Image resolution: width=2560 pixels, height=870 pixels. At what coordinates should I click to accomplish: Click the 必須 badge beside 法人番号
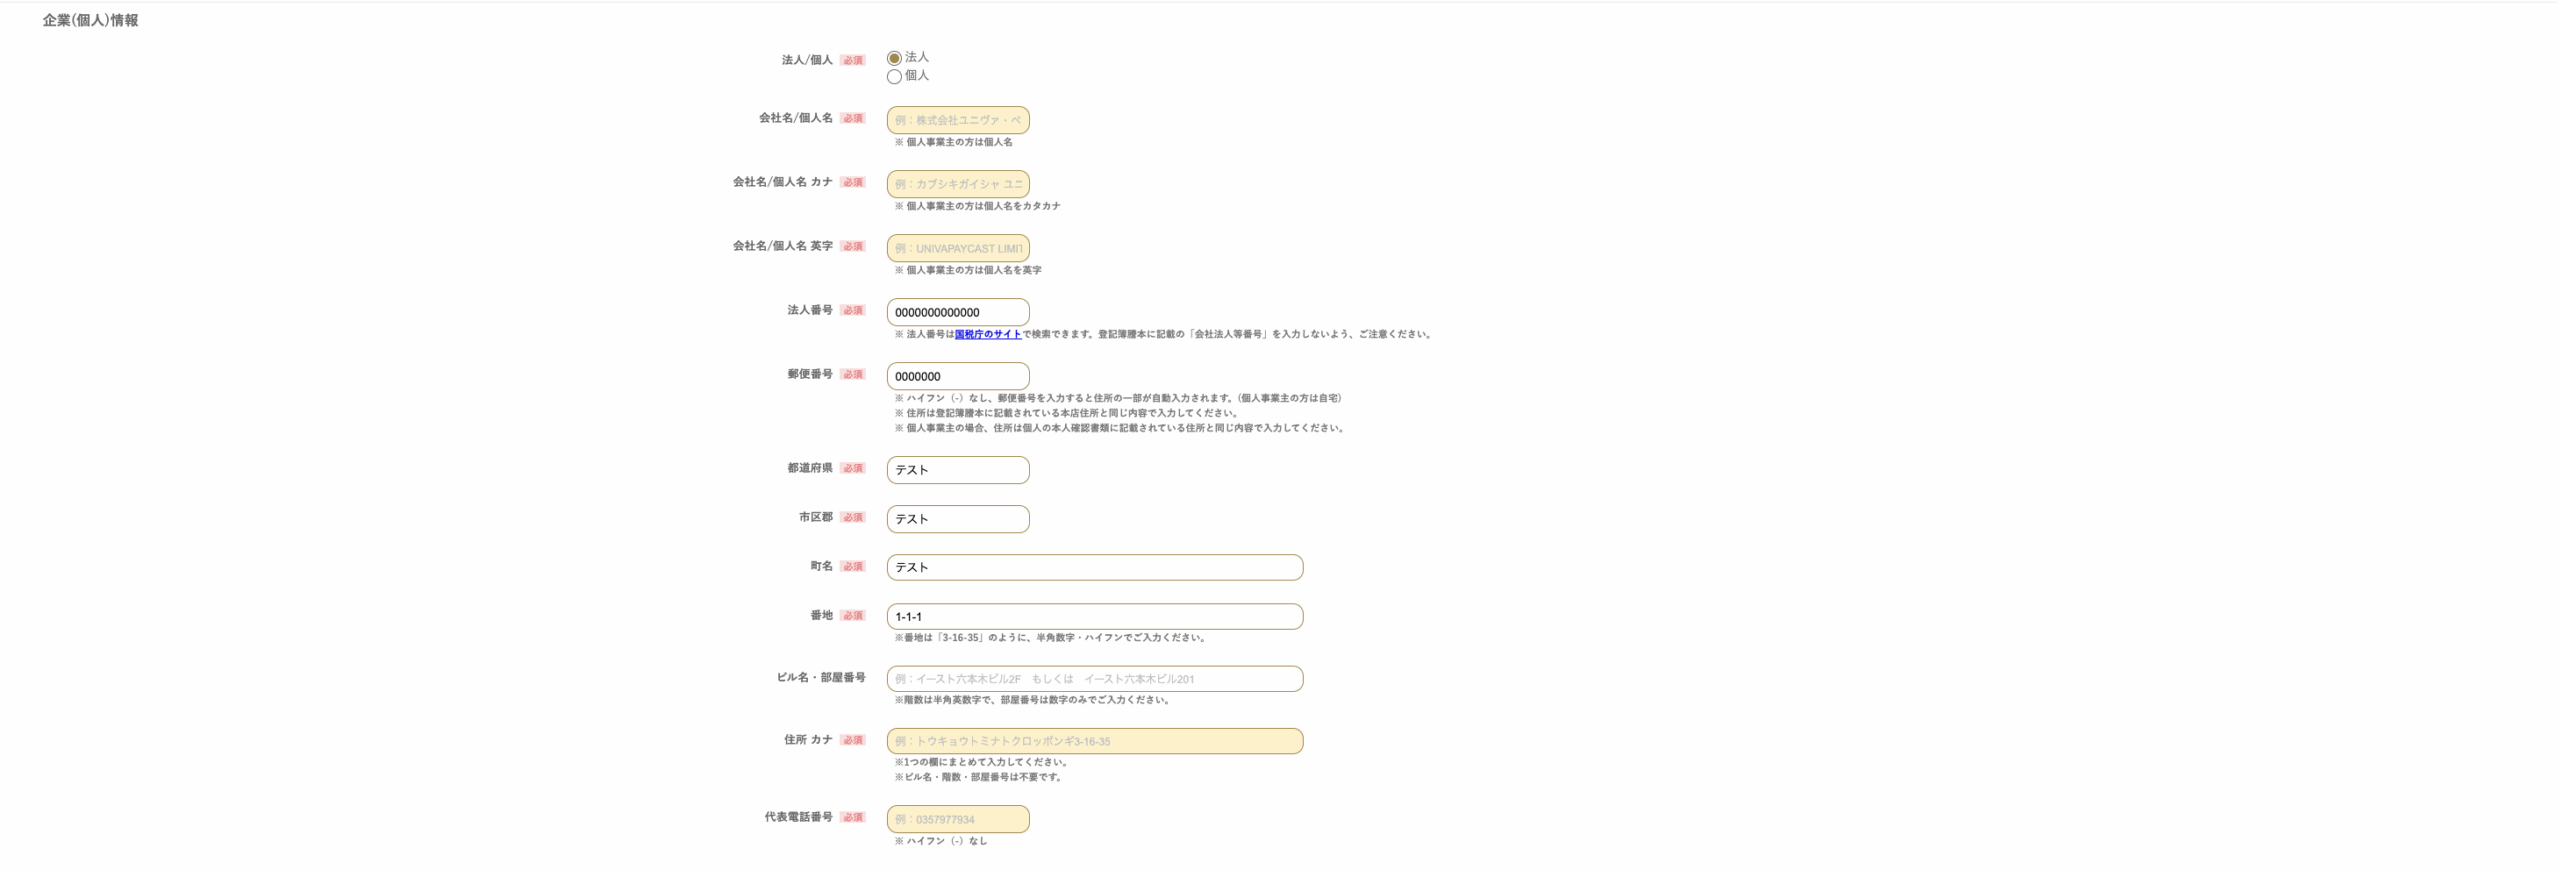pos(852,310)
